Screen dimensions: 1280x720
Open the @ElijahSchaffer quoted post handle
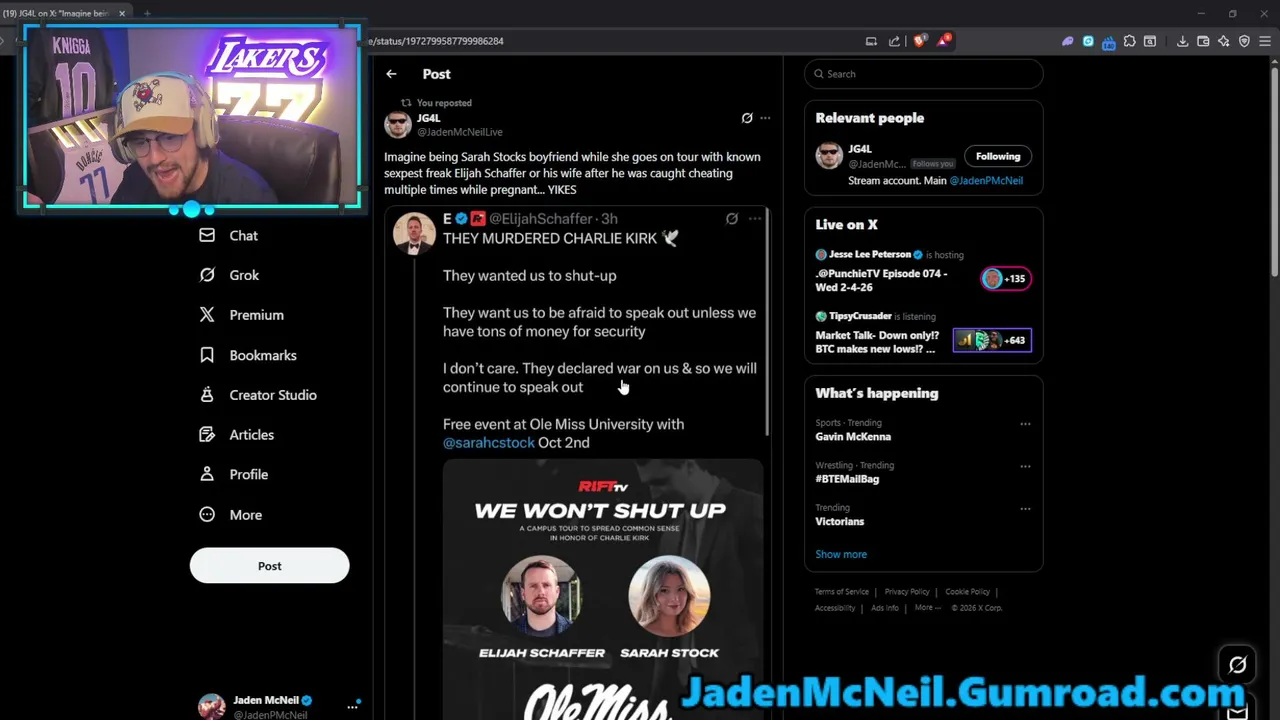540,219
